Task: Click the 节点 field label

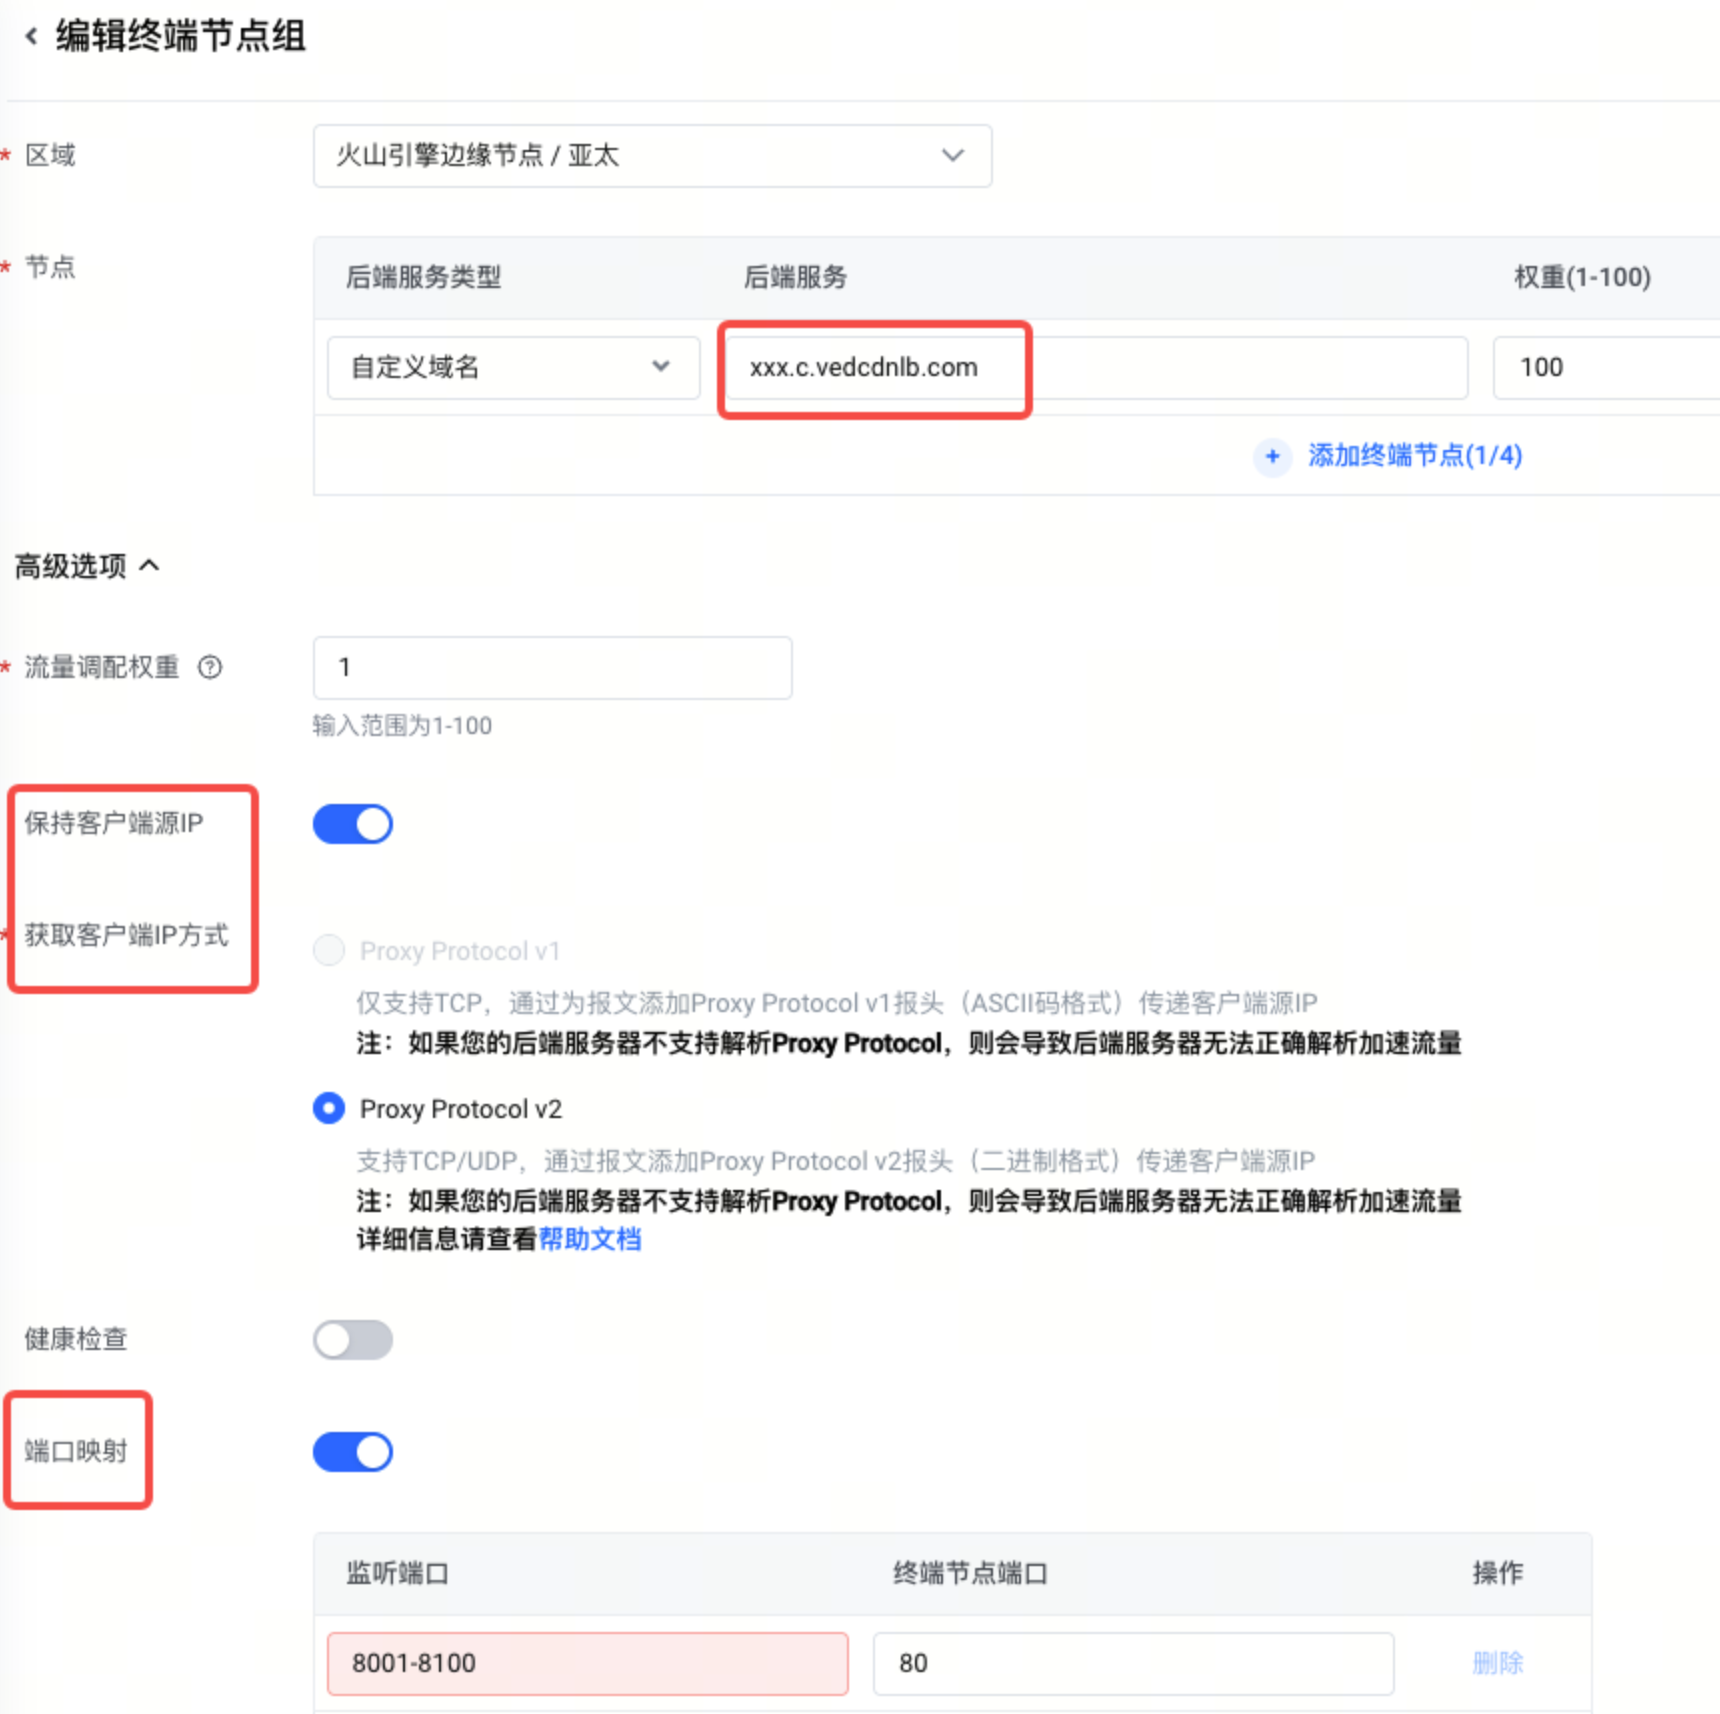Action: click(50, 267)
